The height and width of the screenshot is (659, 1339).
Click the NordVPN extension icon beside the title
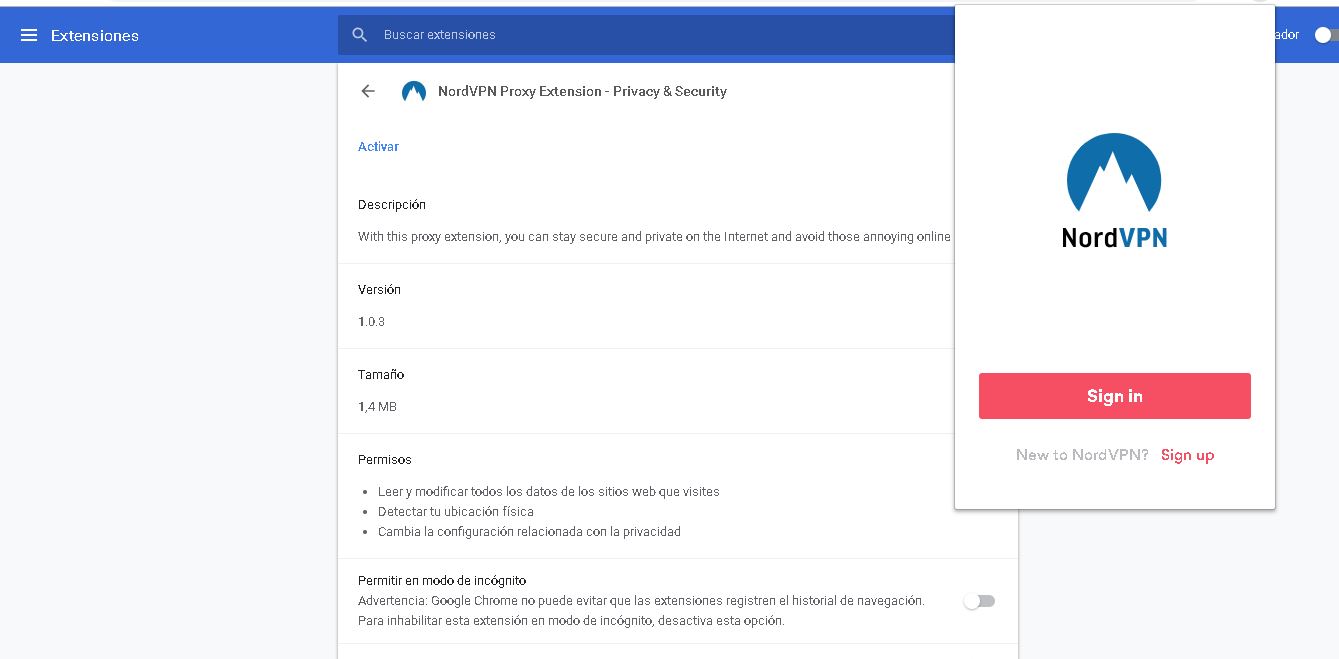(x=414, y=91)
